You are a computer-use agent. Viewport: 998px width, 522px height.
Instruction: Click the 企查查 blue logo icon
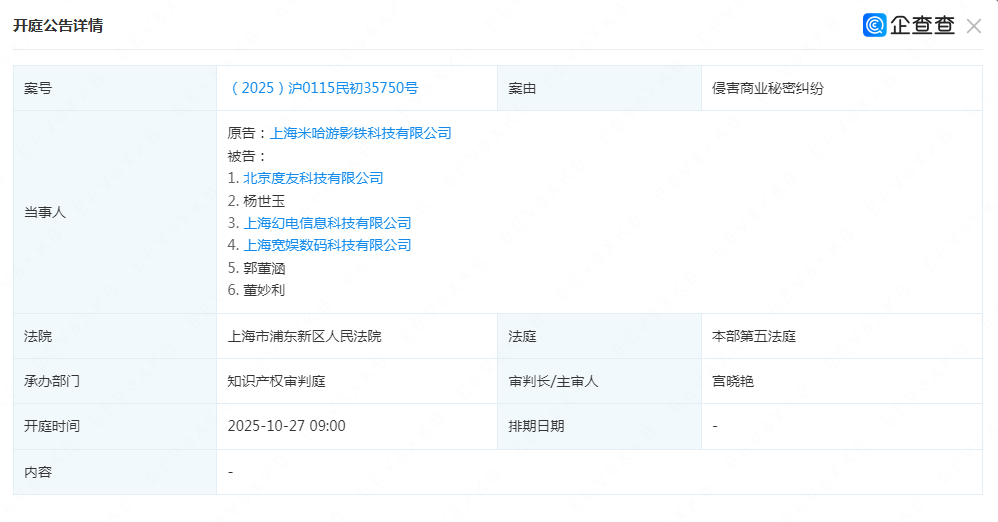click(875, 26)
